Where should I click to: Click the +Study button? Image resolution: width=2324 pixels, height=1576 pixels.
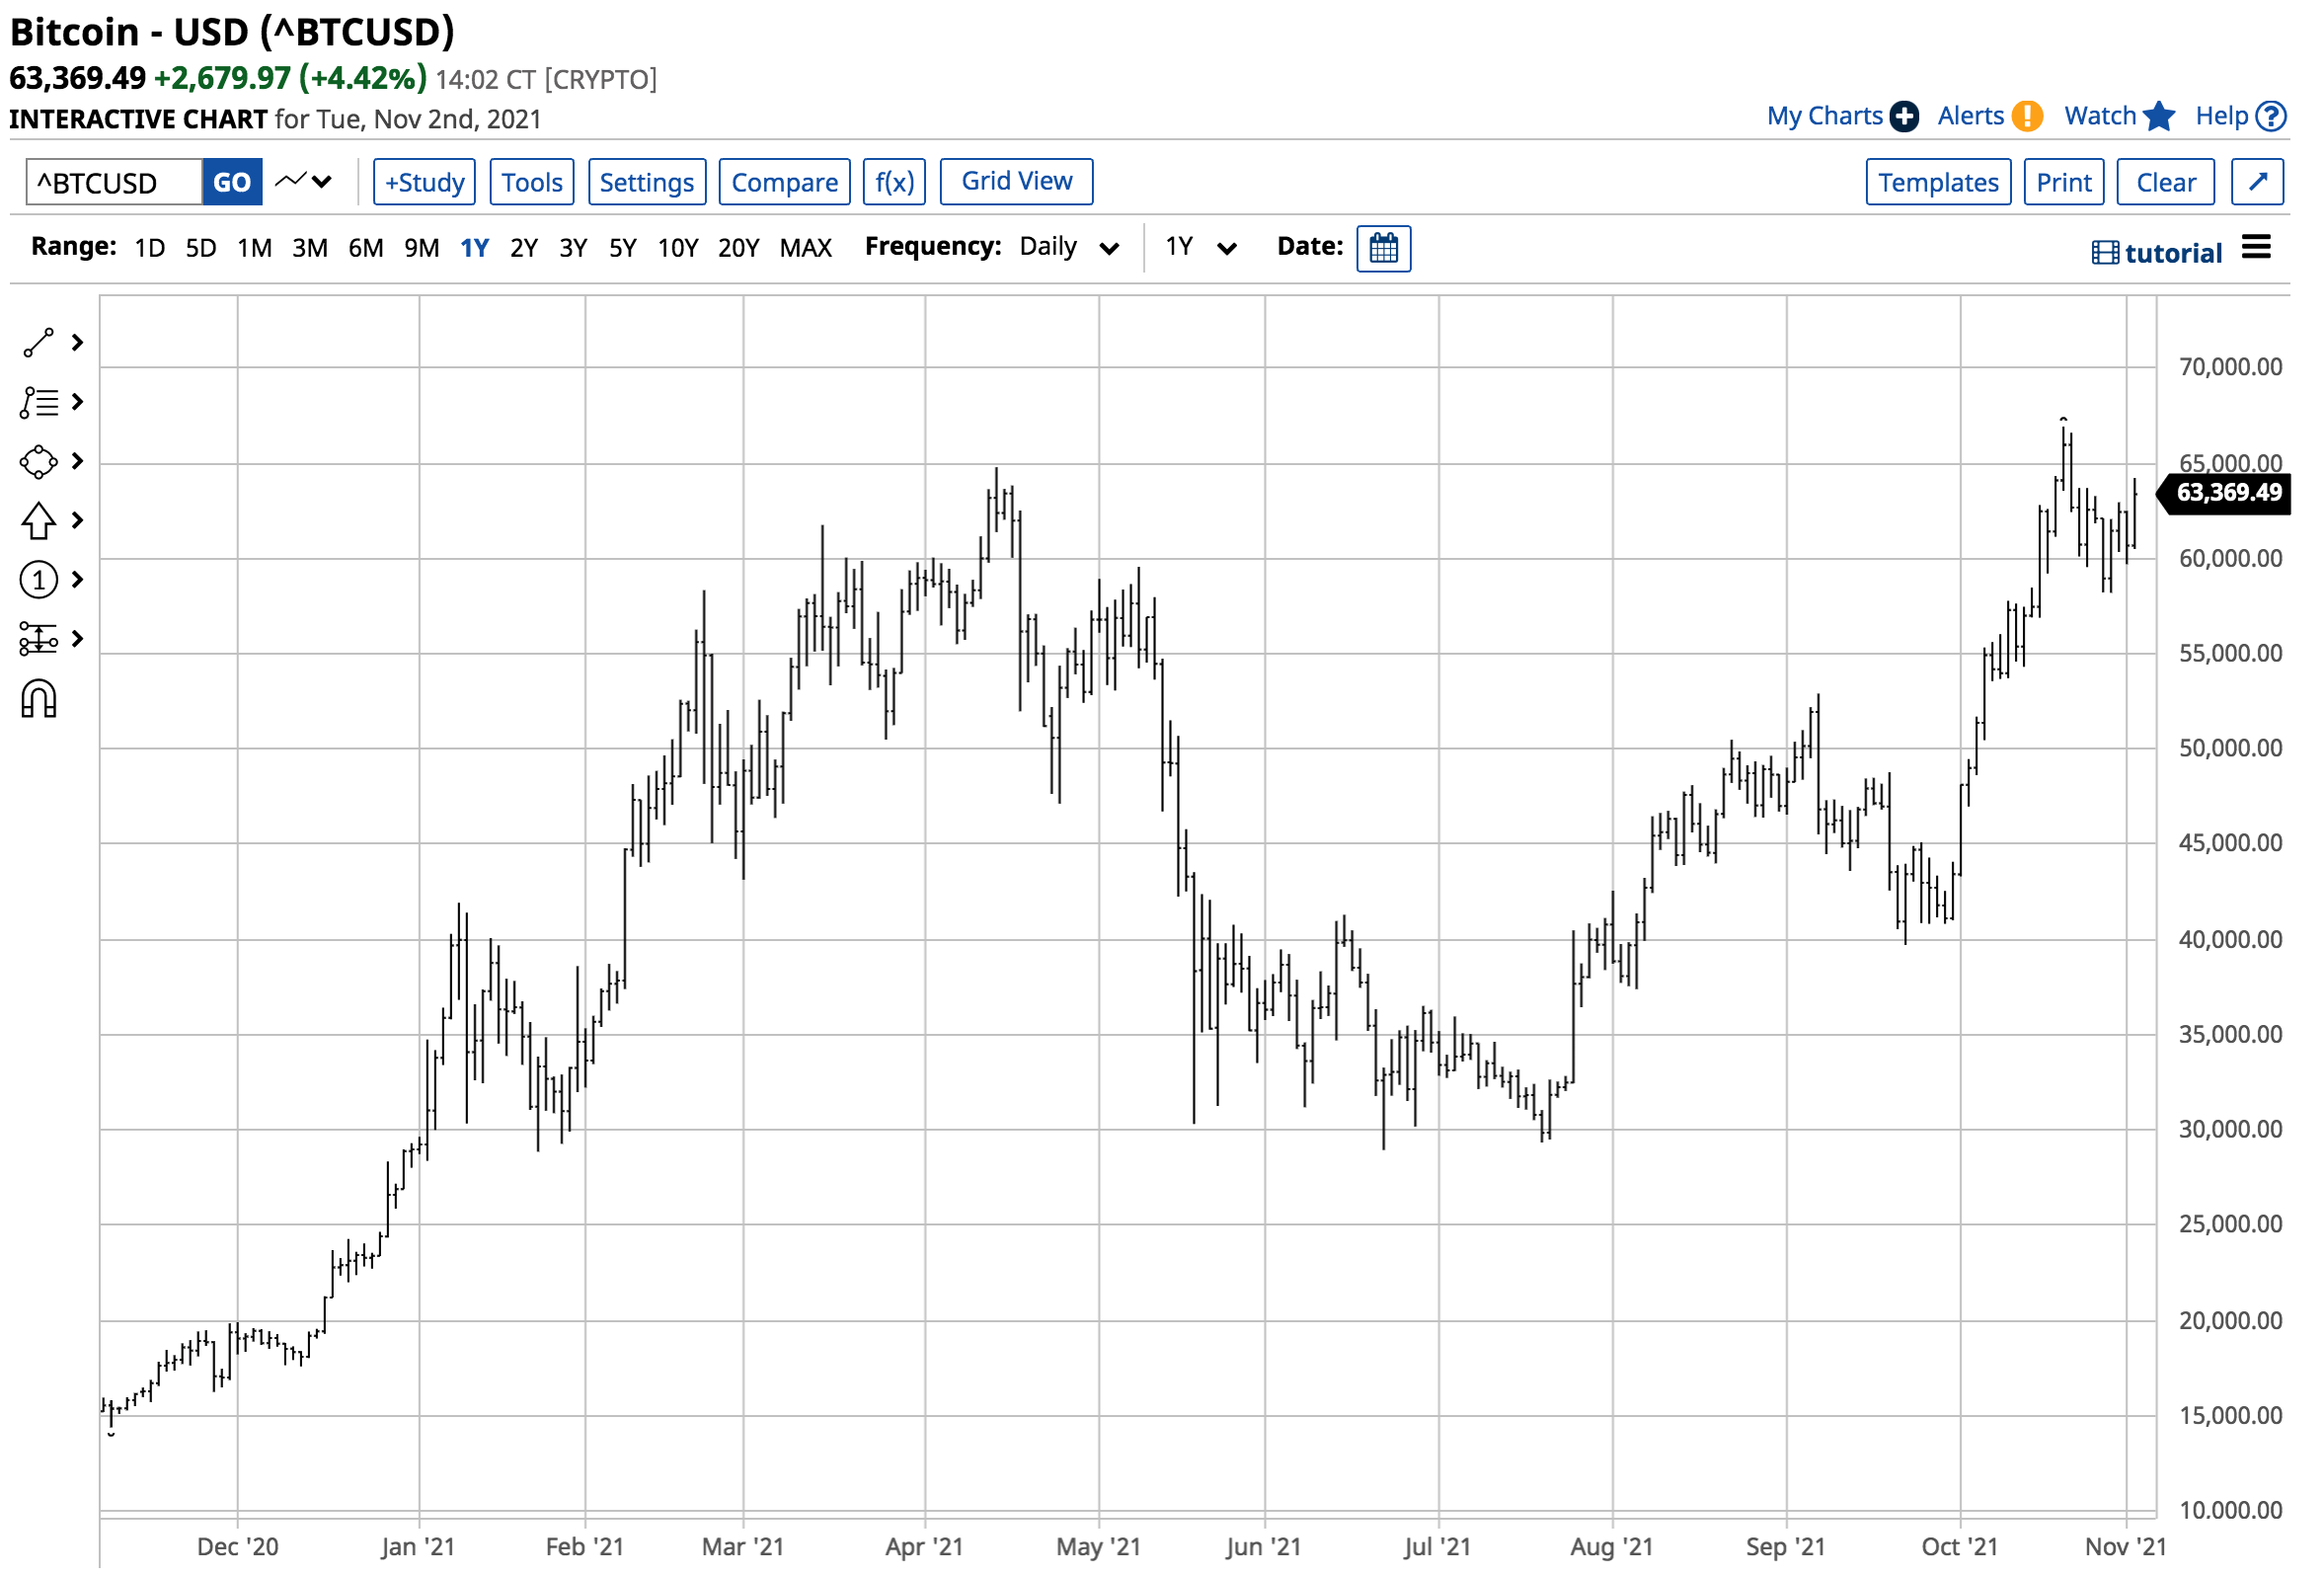[x=426, y=182]
